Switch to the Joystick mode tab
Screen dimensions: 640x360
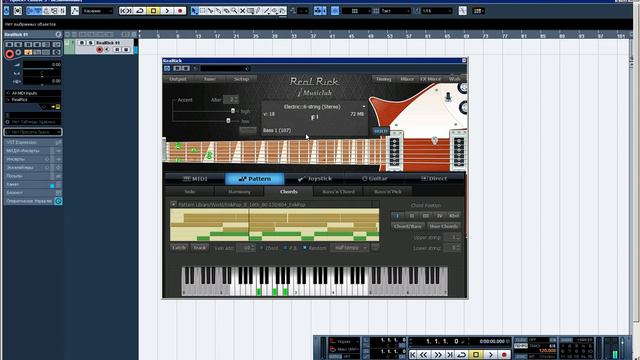pyautogui.click(x=314, y=179)
